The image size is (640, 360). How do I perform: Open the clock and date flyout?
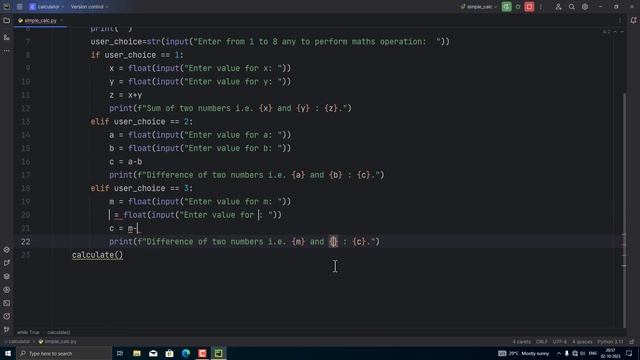(611, 353)
